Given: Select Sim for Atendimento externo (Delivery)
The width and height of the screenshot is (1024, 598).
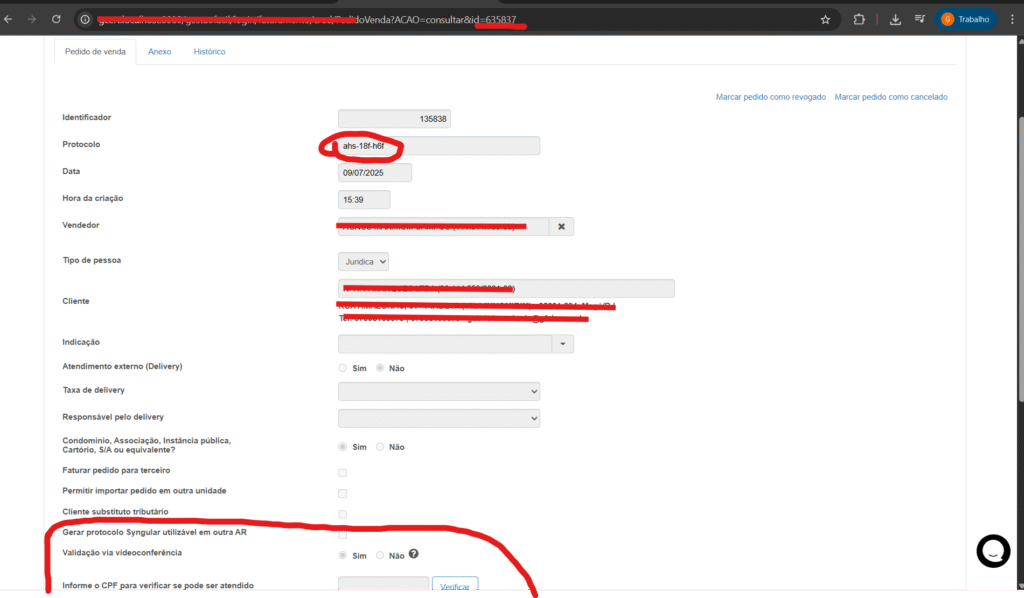Looking at the screenshot, I should [x=343, y=368].
